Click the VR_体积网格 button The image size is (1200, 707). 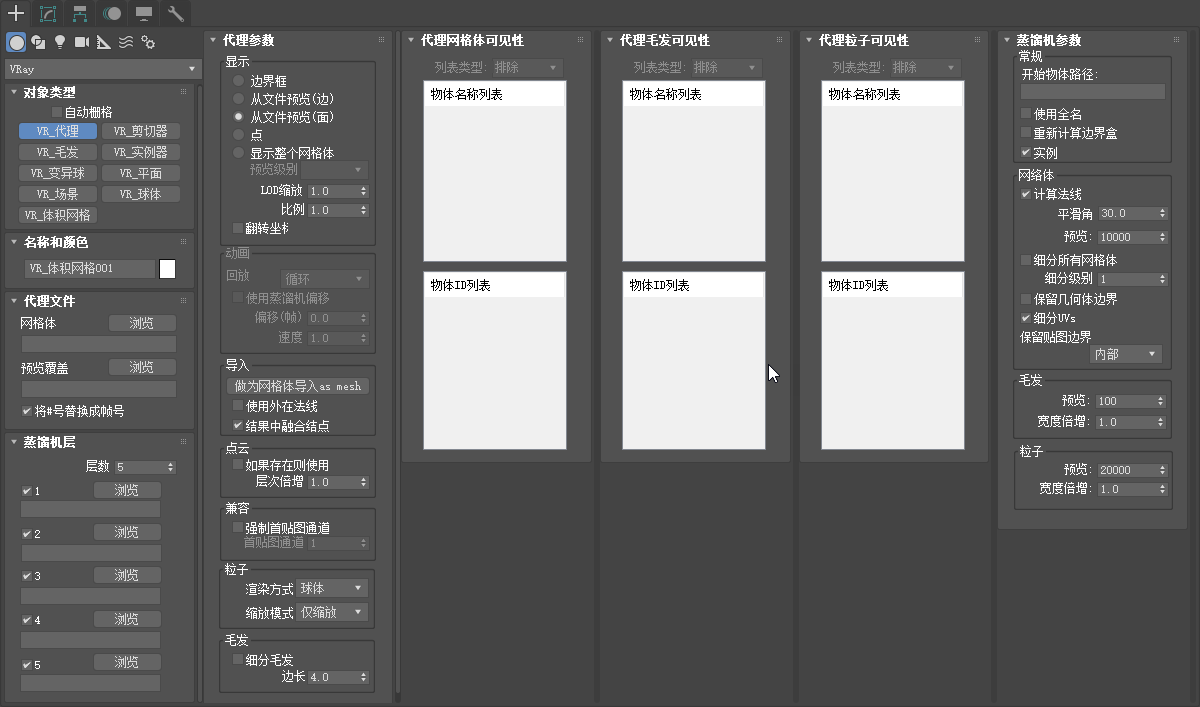point(58,215)
